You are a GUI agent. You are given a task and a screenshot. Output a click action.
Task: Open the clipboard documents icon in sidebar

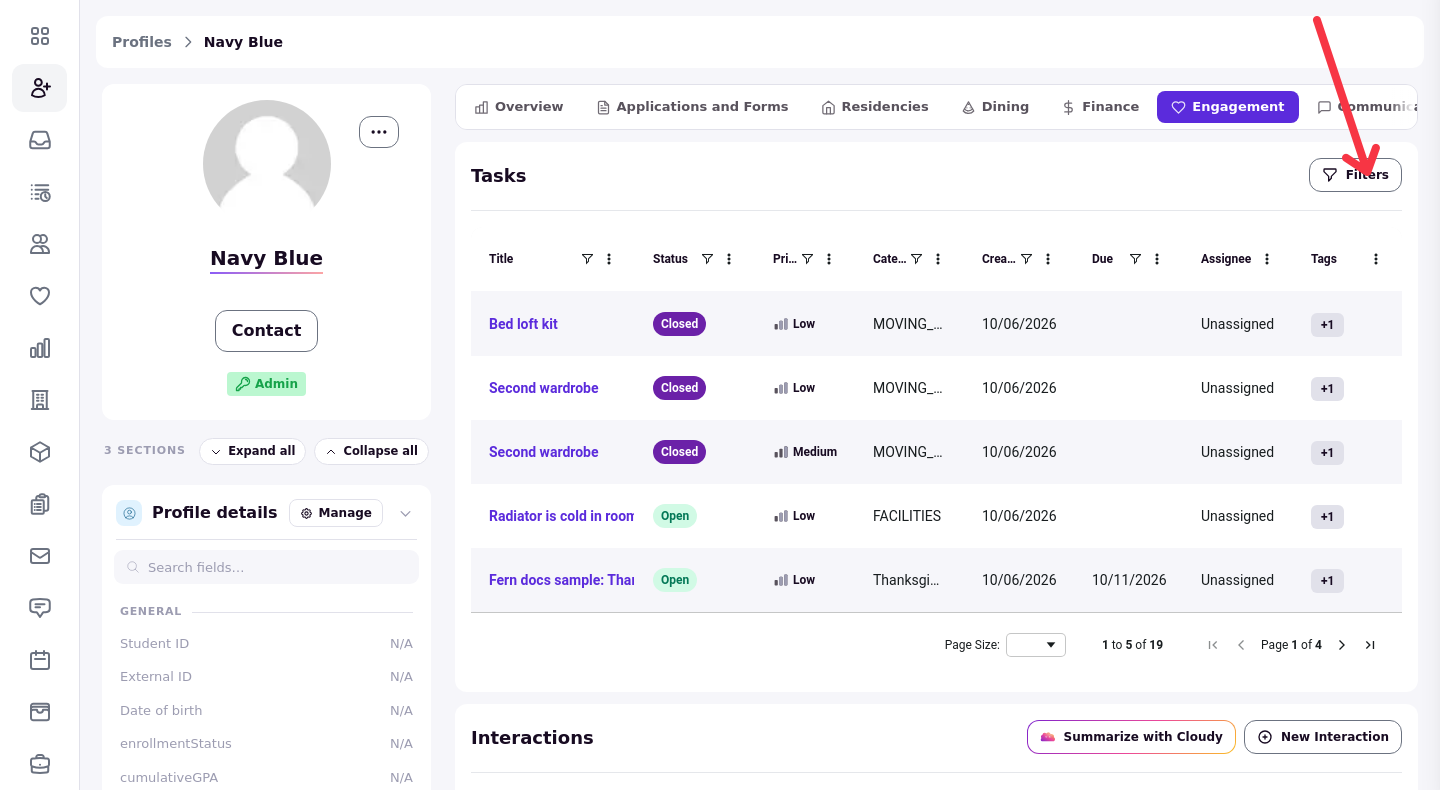point(40,504)
